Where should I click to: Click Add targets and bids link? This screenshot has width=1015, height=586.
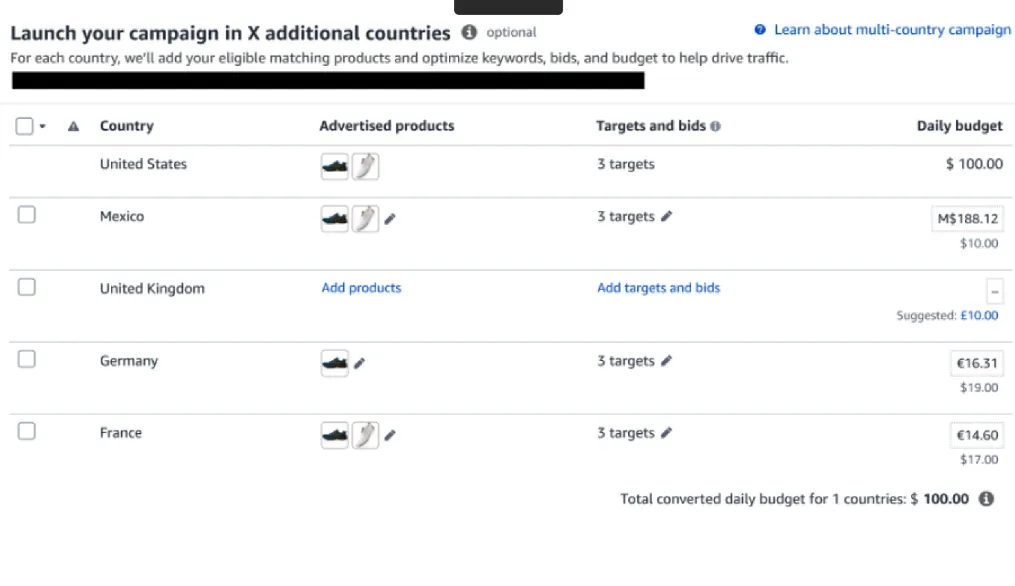pos(658,288)
